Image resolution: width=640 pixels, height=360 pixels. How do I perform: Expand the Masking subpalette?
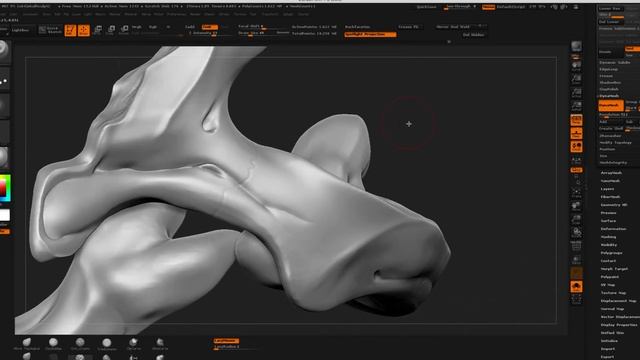[609, 237]
